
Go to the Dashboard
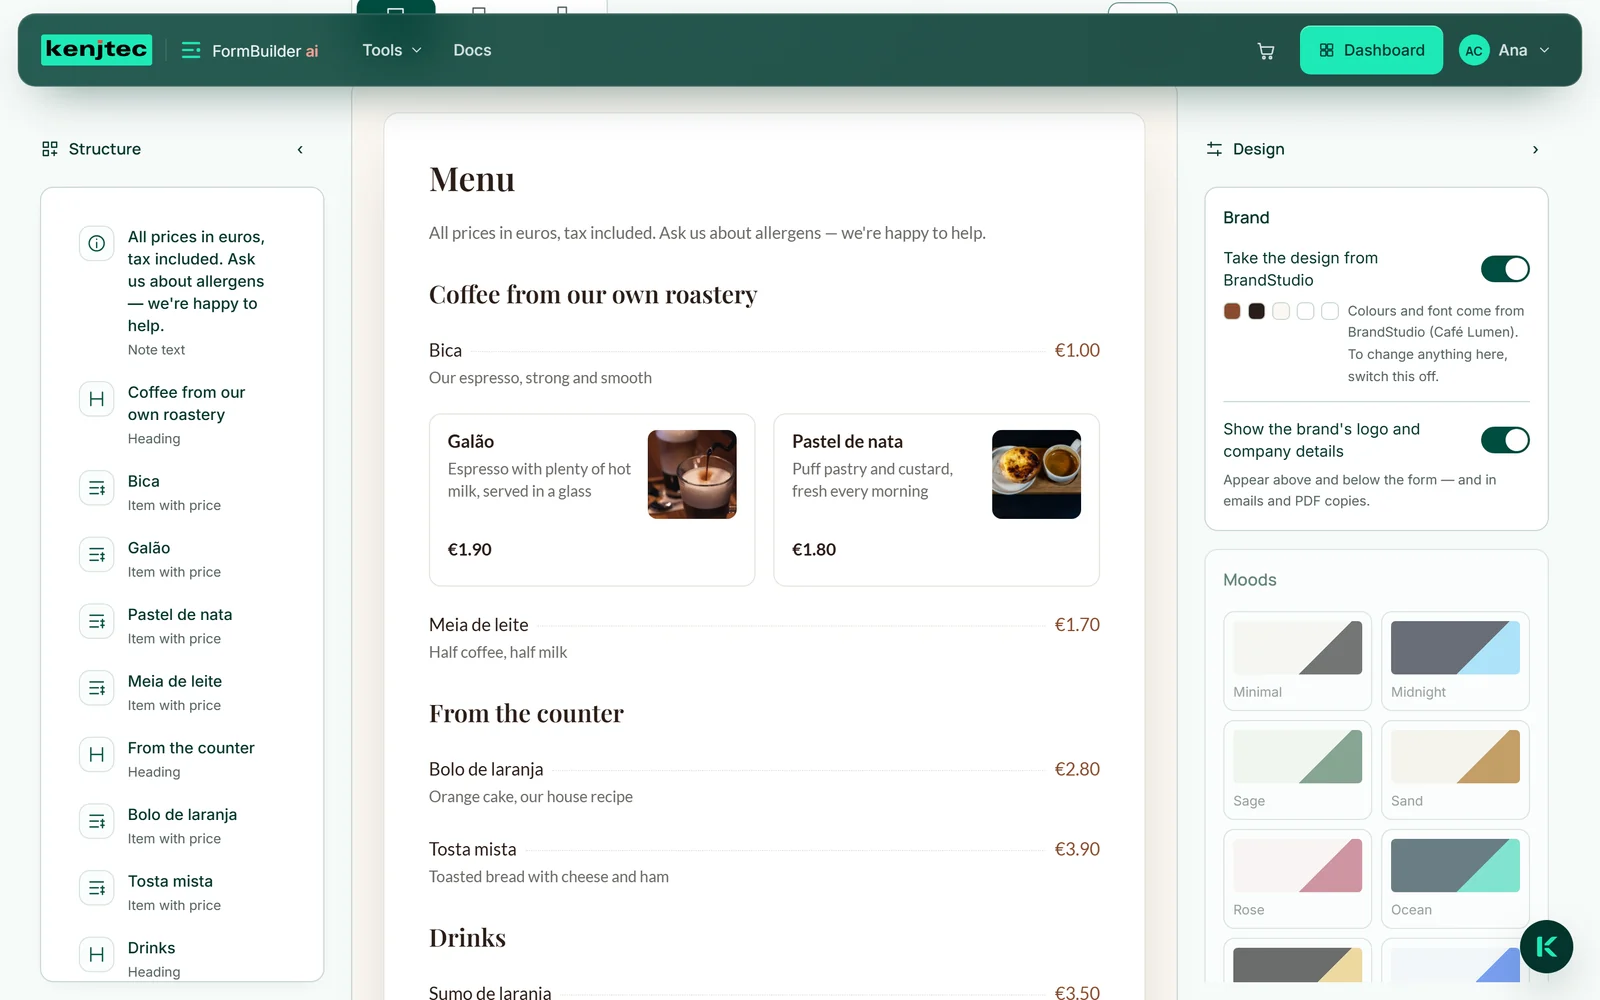[x=1371, y=50]
